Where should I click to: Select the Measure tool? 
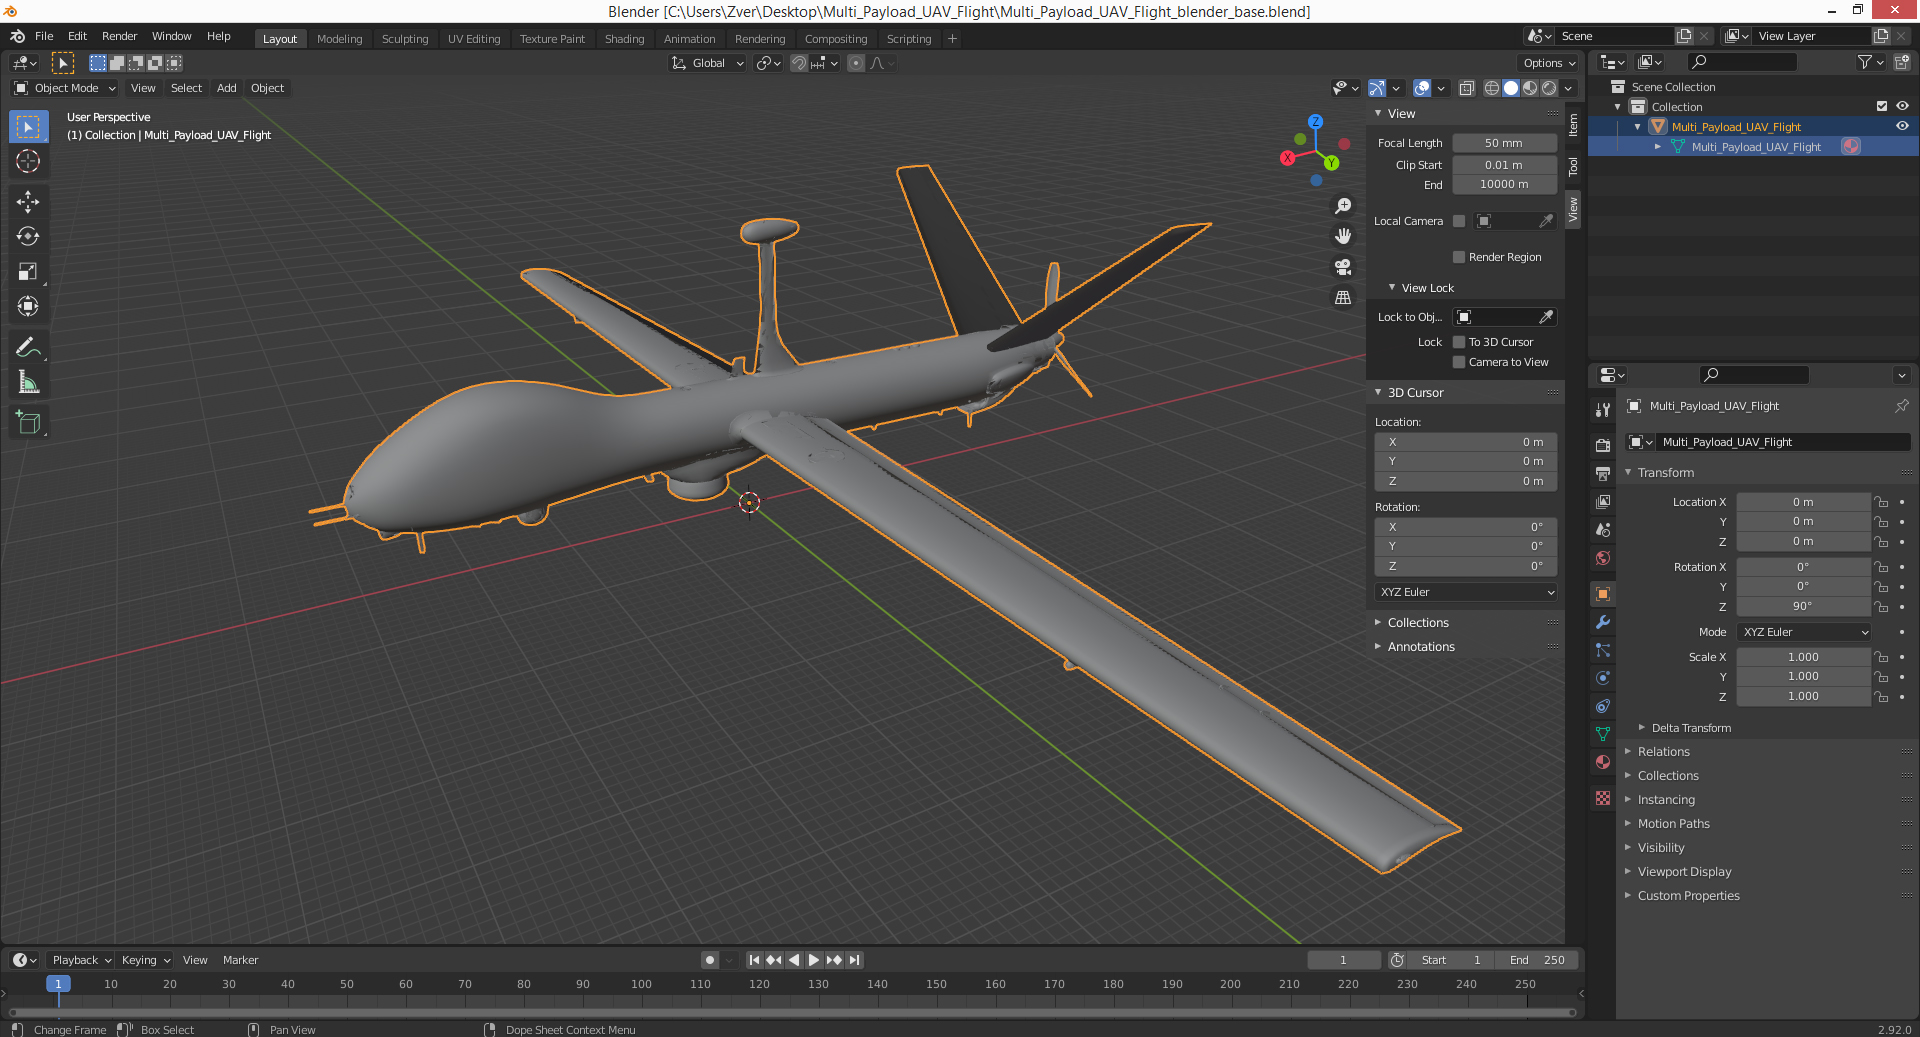tap(28, 383)
